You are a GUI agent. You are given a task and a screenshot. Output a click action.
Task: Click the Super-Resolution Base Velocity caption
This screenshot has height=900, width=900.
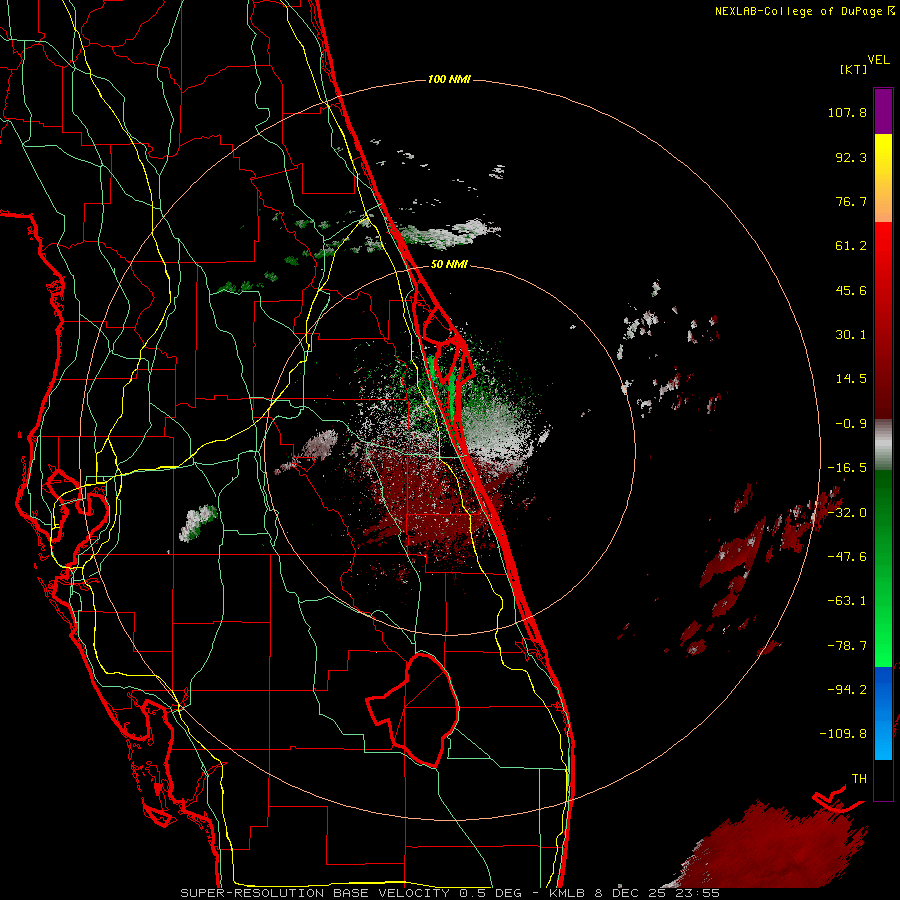[x=450, y=893]
